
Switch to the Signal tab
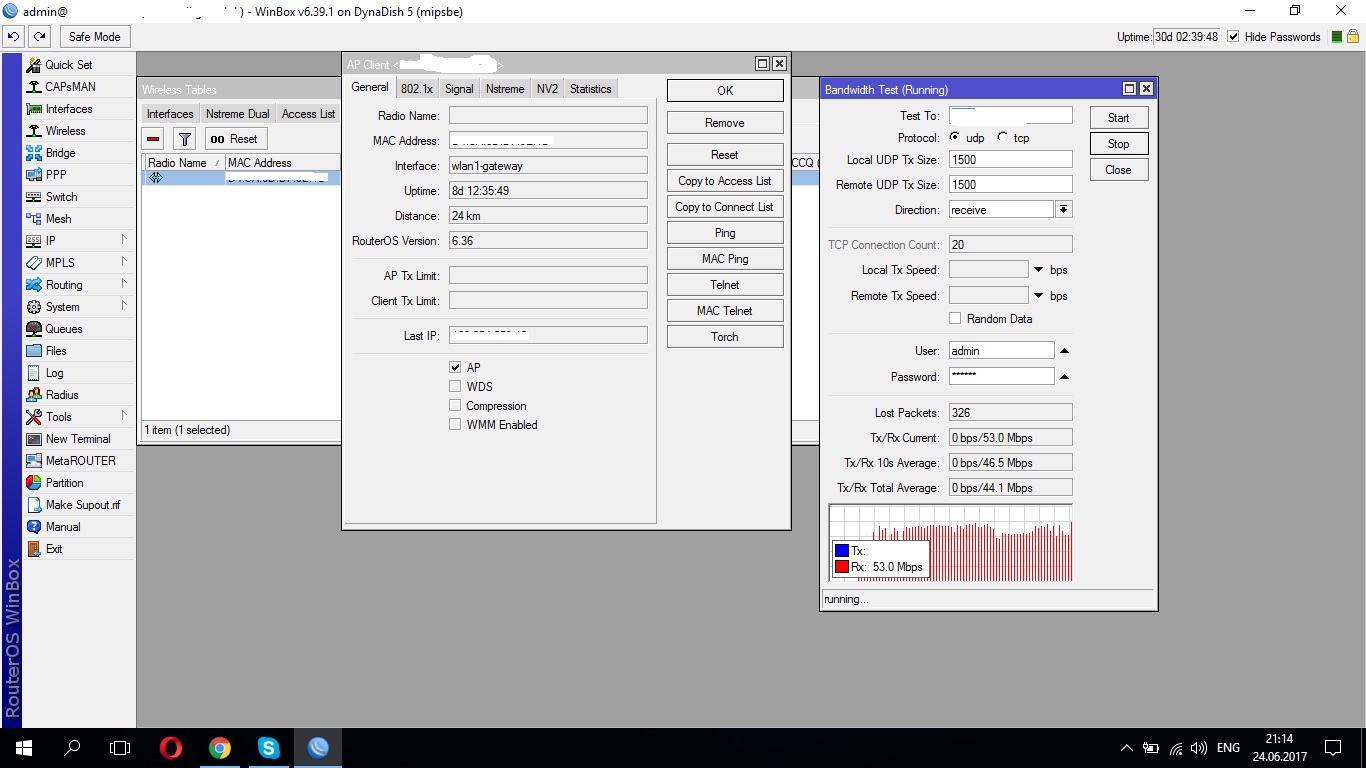pos(459,89)
